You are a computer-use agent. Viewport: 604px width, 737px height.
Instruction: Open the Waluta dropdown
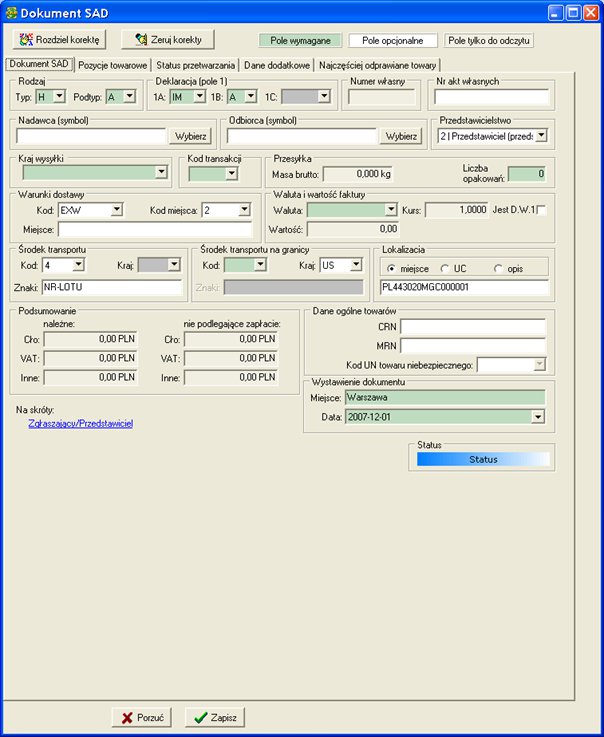(391, 210)
